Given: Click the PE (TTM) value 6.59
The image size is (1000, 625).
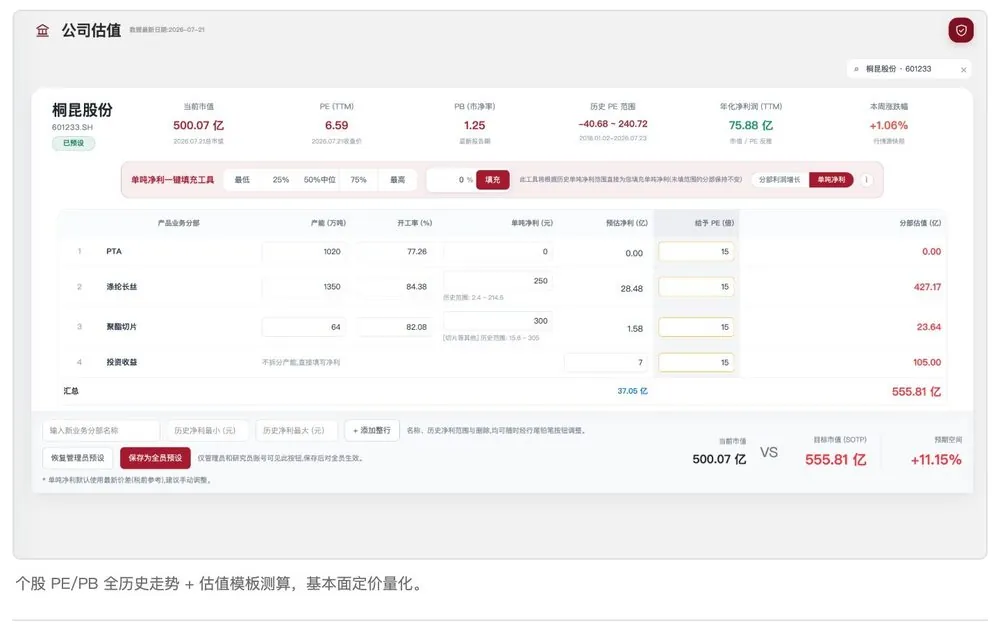Looking at the screenshot, I should coord(336,126).
